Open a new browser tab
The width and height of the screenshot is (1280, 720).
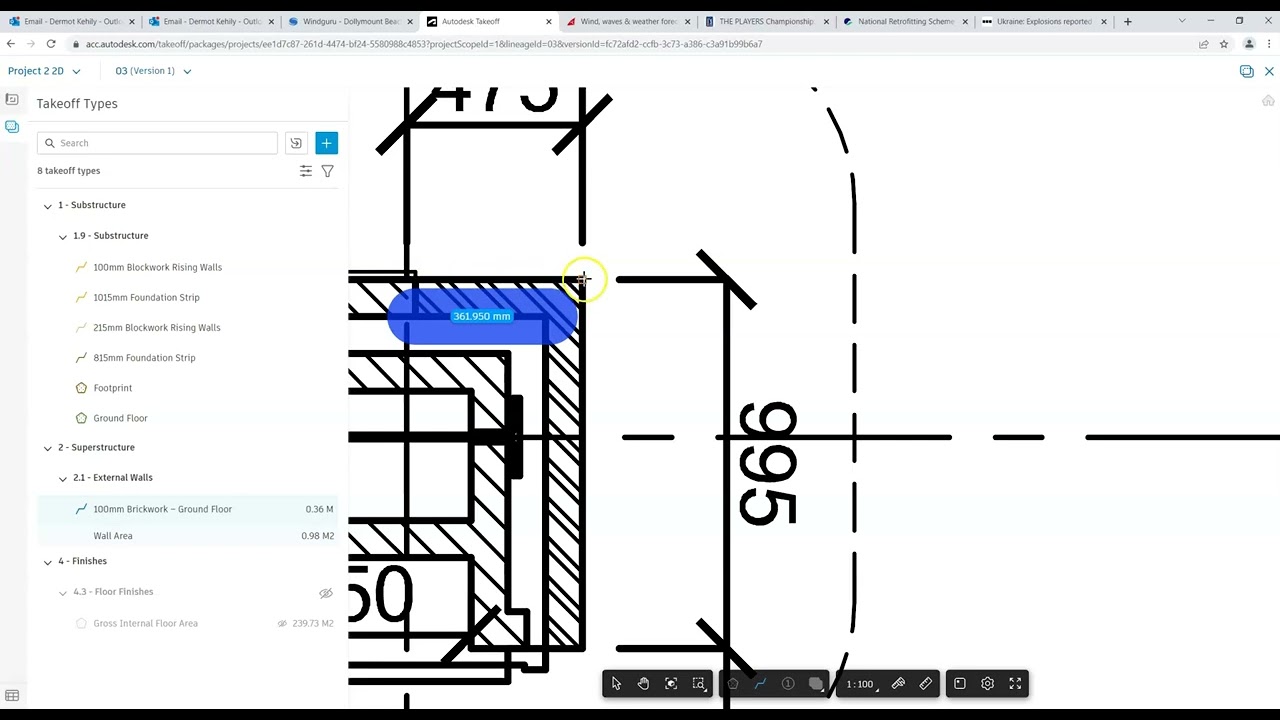coord(1127,21)
